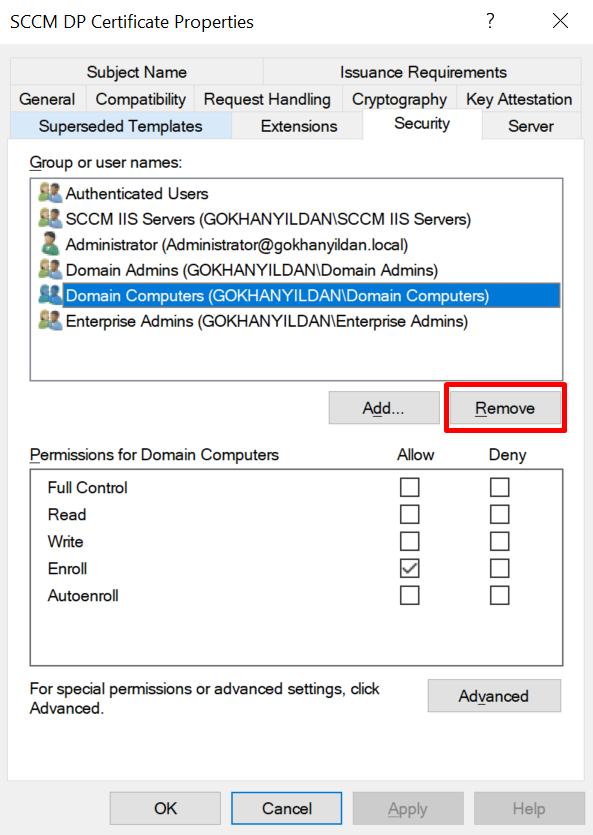Uncheck the Enroll Allow checkbox
593x835 pixels.
pos(409,568)
